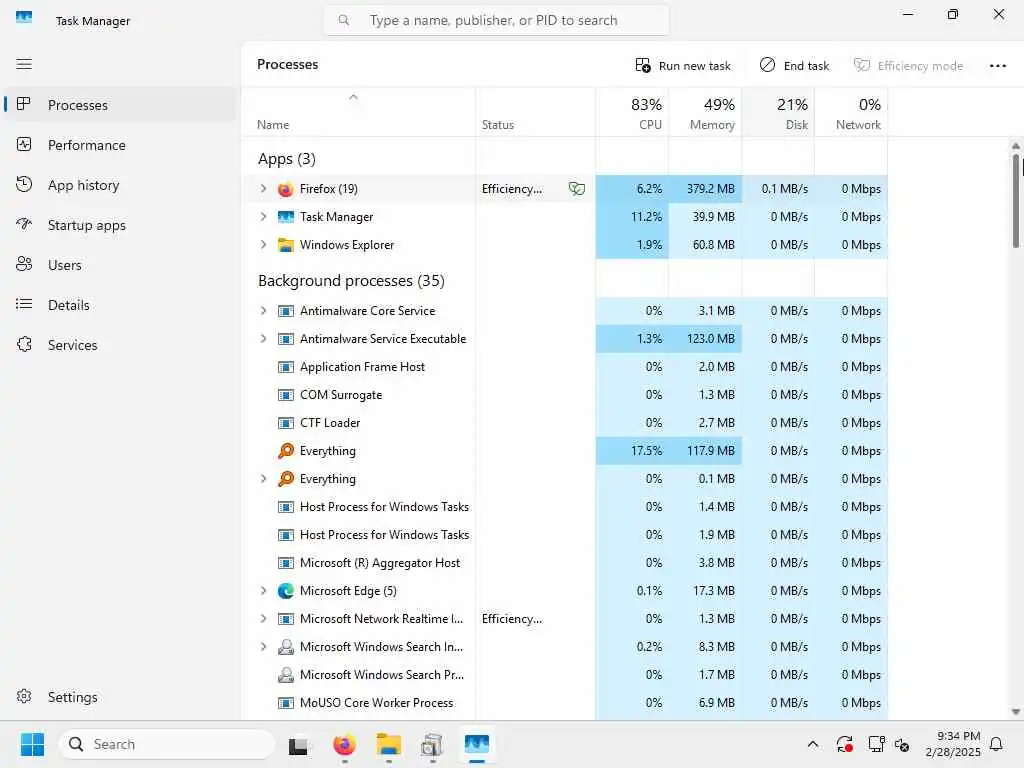
Task: Click the Microsoft Edge process icon
Action: point(285,591)
